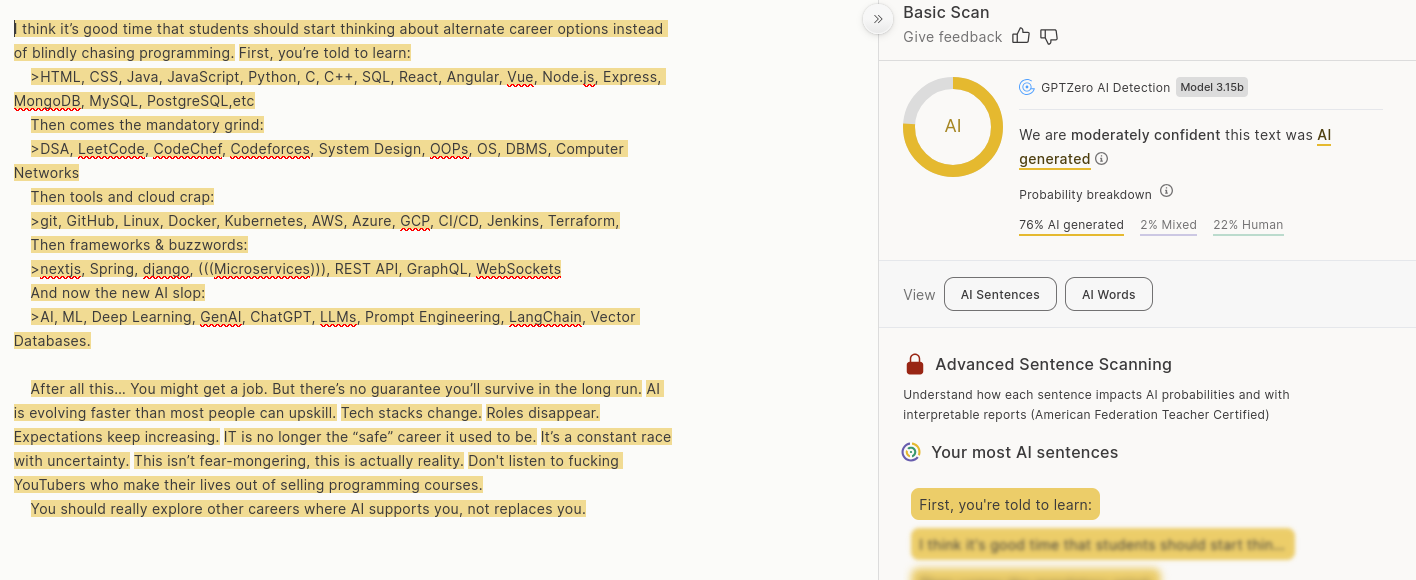
Task: Click the final sentence "You should really explore other careers"
Action: coord(308,509)
